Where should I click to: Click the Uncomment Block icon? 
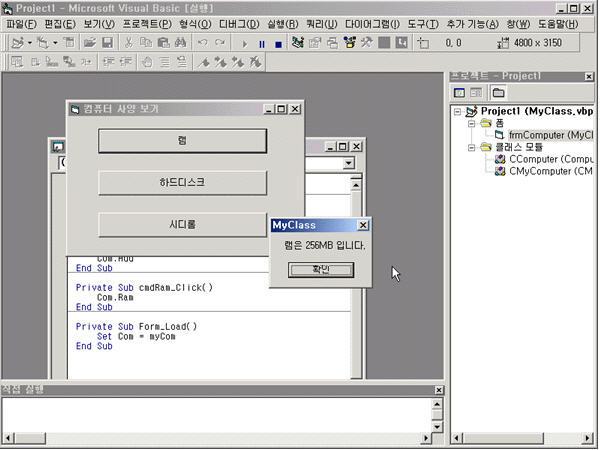tap(182, 62)
